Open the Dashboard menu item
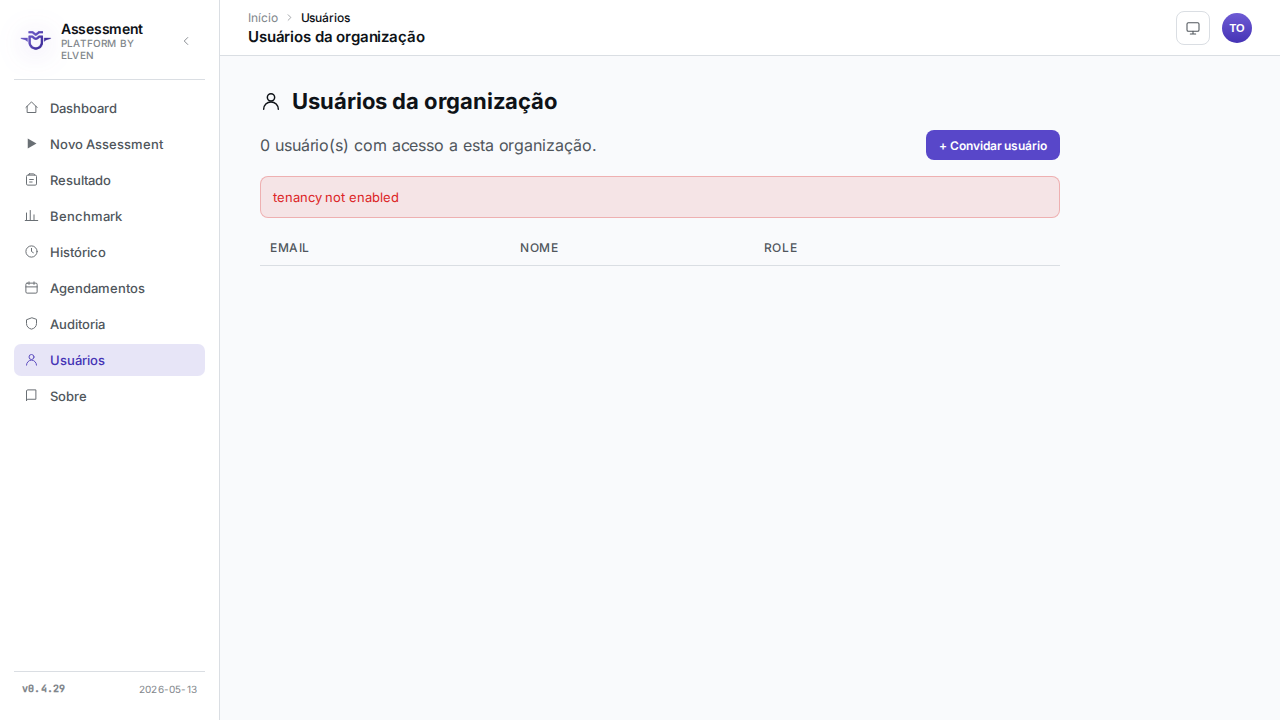 coord(109,108)
